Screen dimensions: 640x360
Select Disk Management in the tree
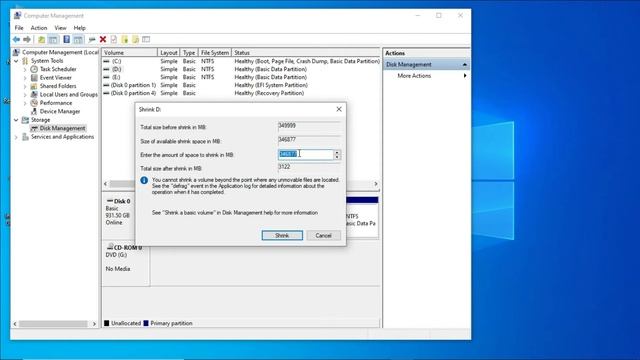pos(62,128)
